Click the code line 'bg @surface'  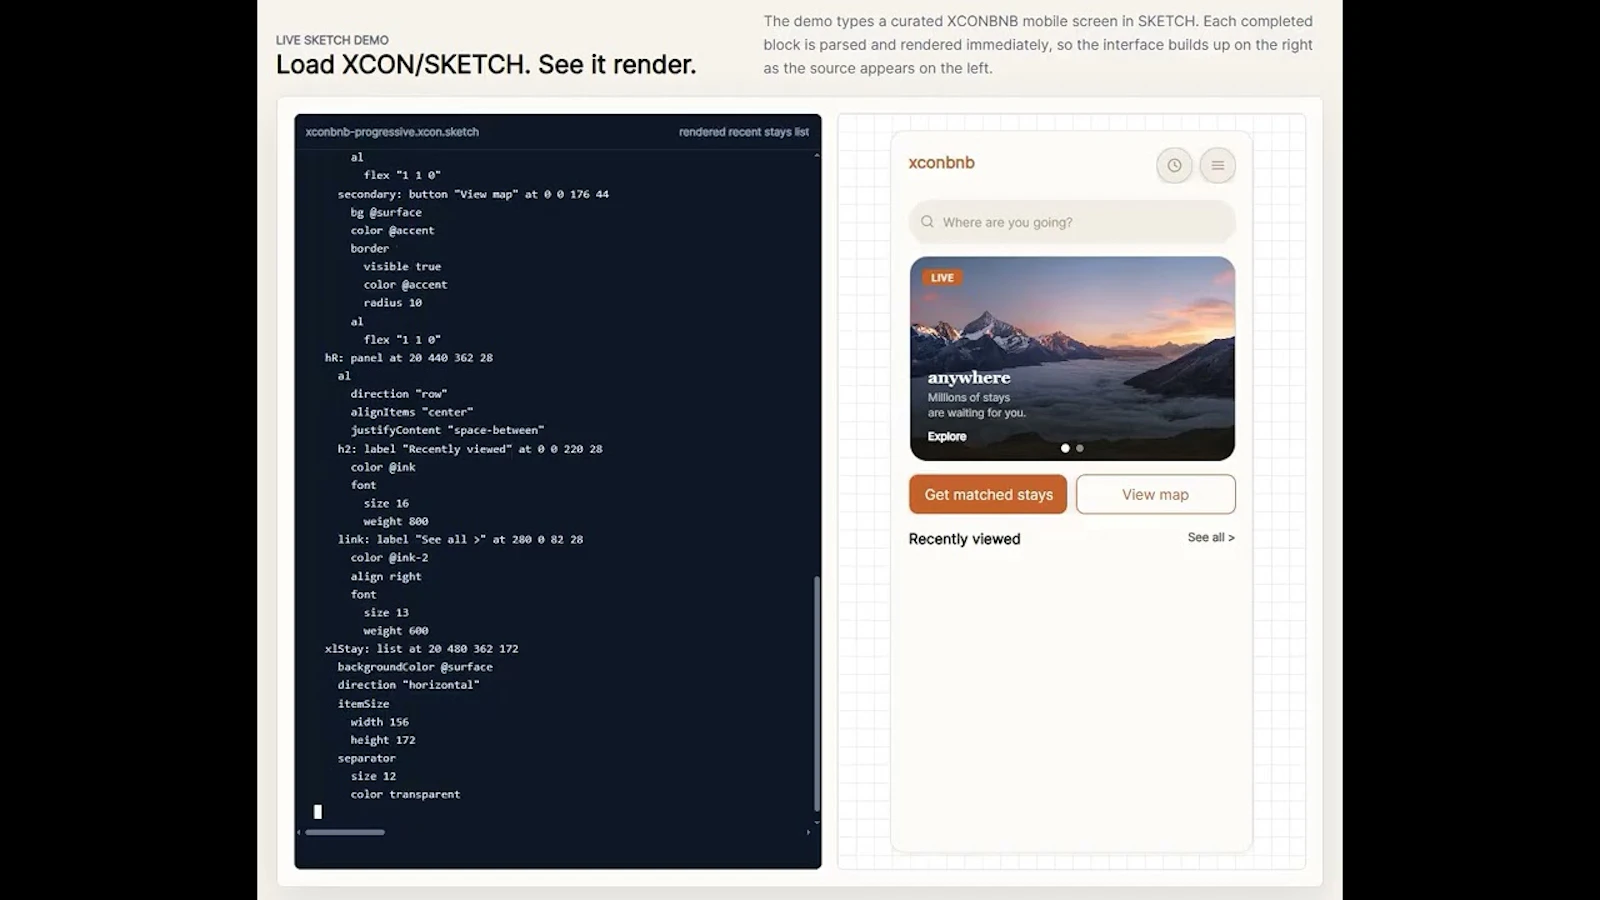tap(386, 212)
